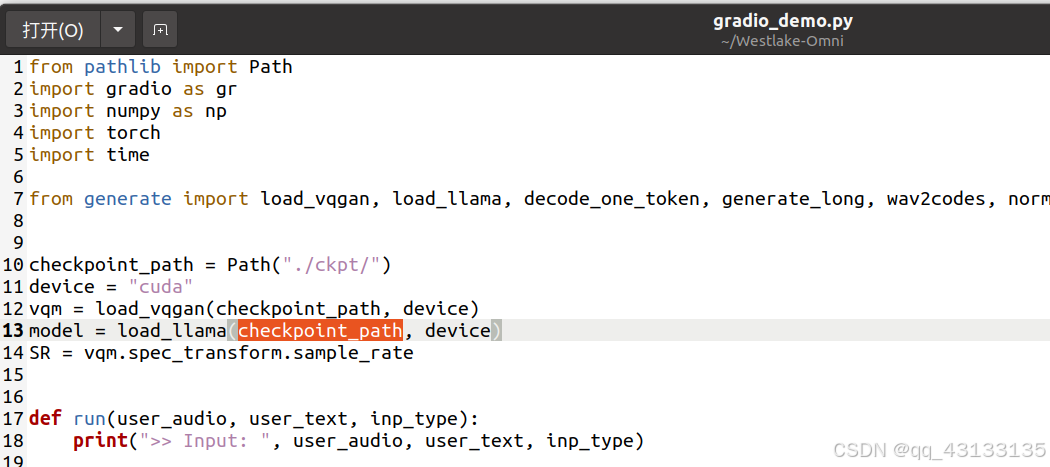Click line number 13 in the gutter
This screenshot has height=467, width=1050.
pyautogui.click(x=13, y=330)
